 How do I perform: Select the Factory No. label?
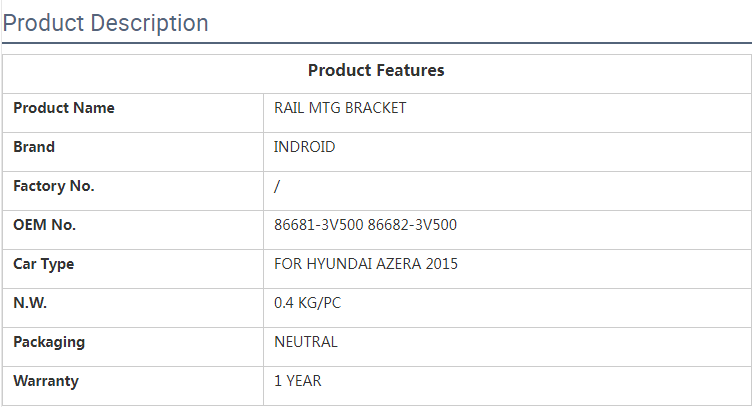click(54, 186)
